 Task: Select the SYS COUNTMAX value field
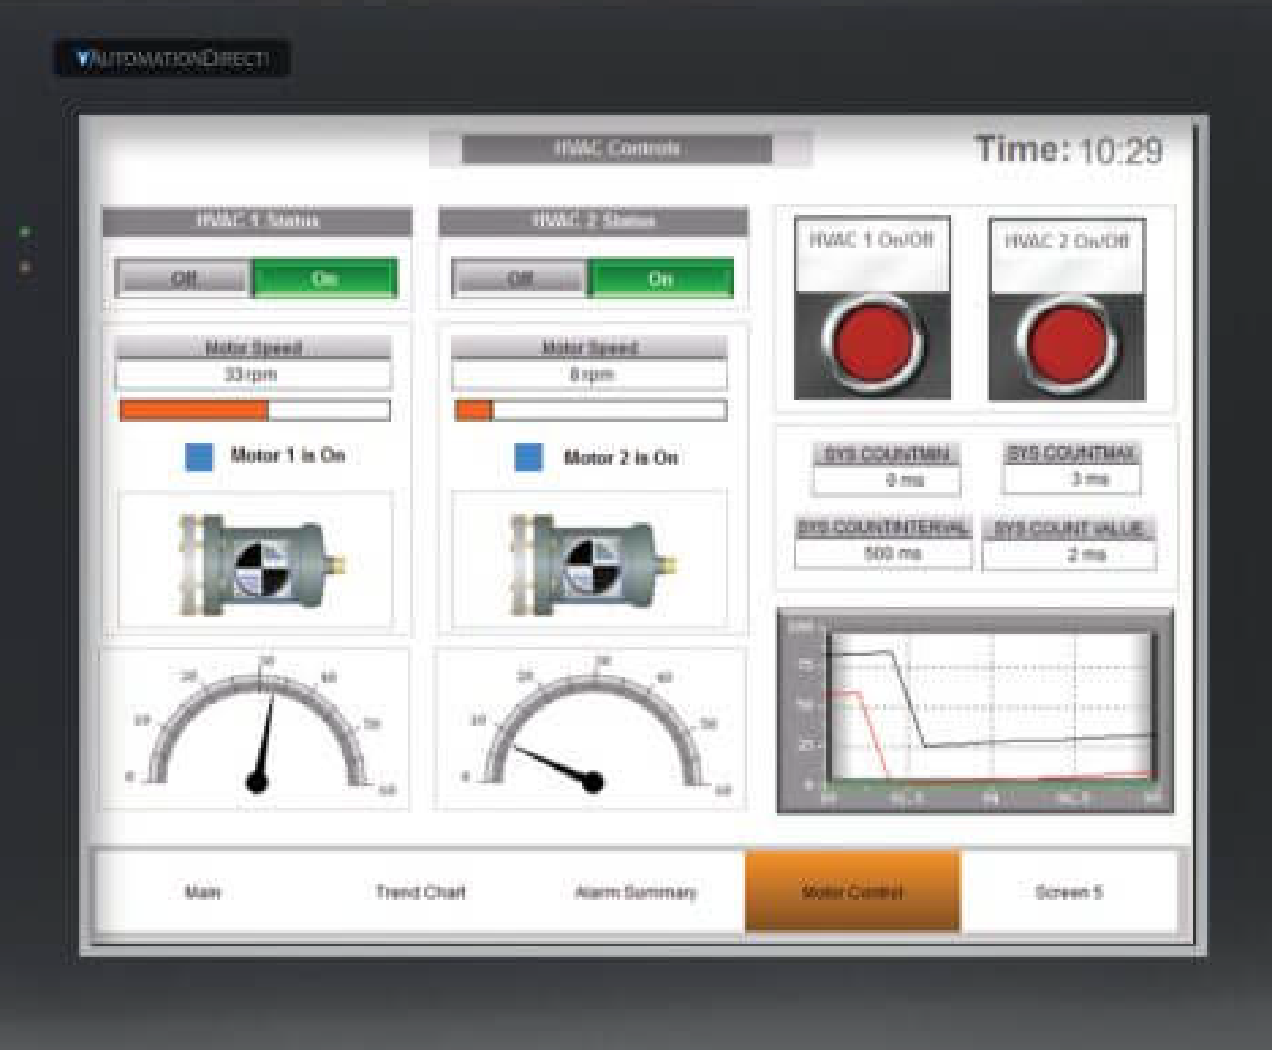click(1071, 479)
